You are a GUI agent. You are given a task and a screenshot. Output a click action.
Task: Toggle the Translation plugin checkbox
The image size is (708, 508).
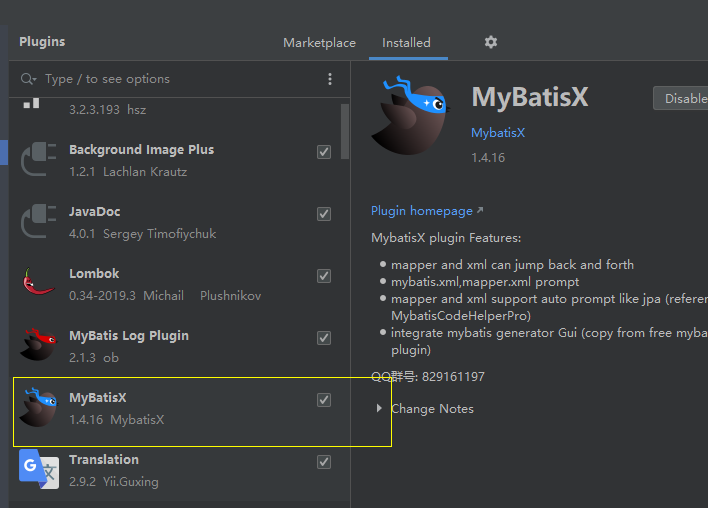point(324,462)
